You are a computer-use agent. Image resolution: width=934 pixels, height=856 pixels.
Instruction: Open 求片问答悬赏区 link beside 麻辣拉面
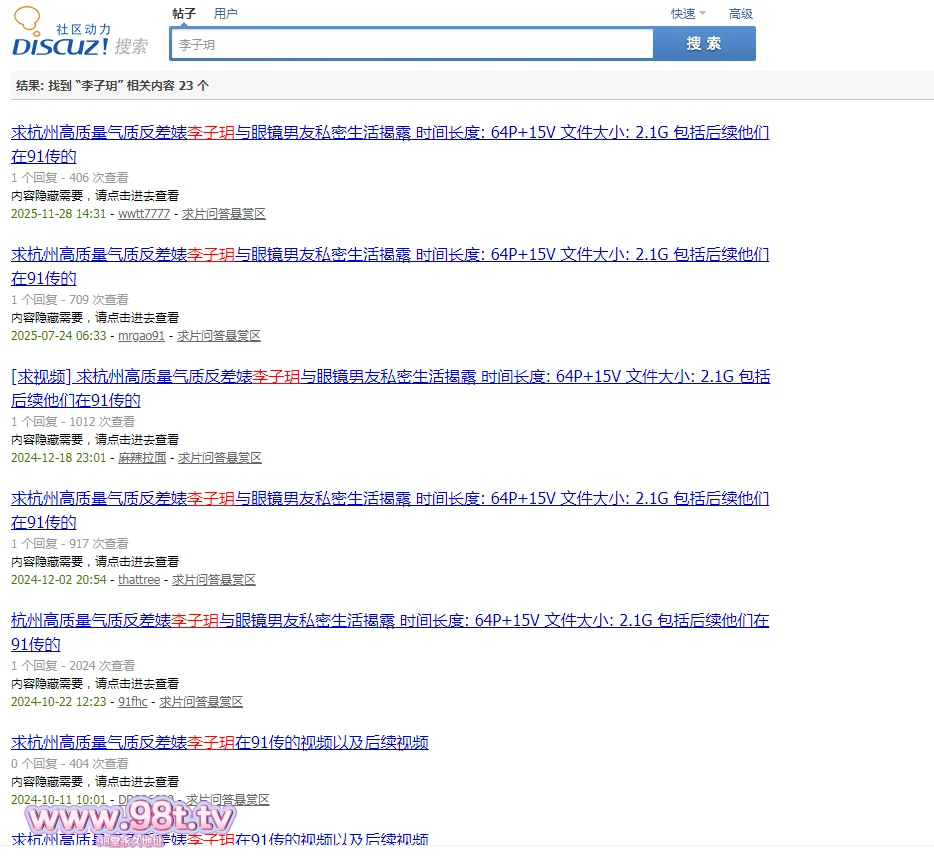pos(220,458)
